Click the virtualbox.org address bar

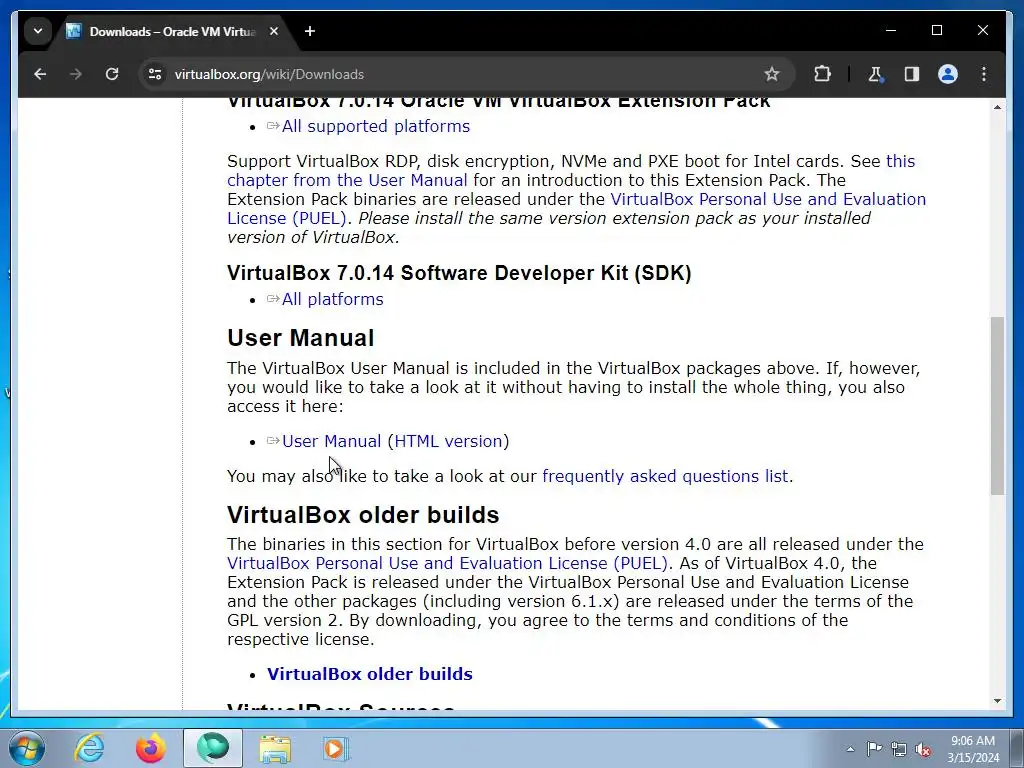(457, 74)
